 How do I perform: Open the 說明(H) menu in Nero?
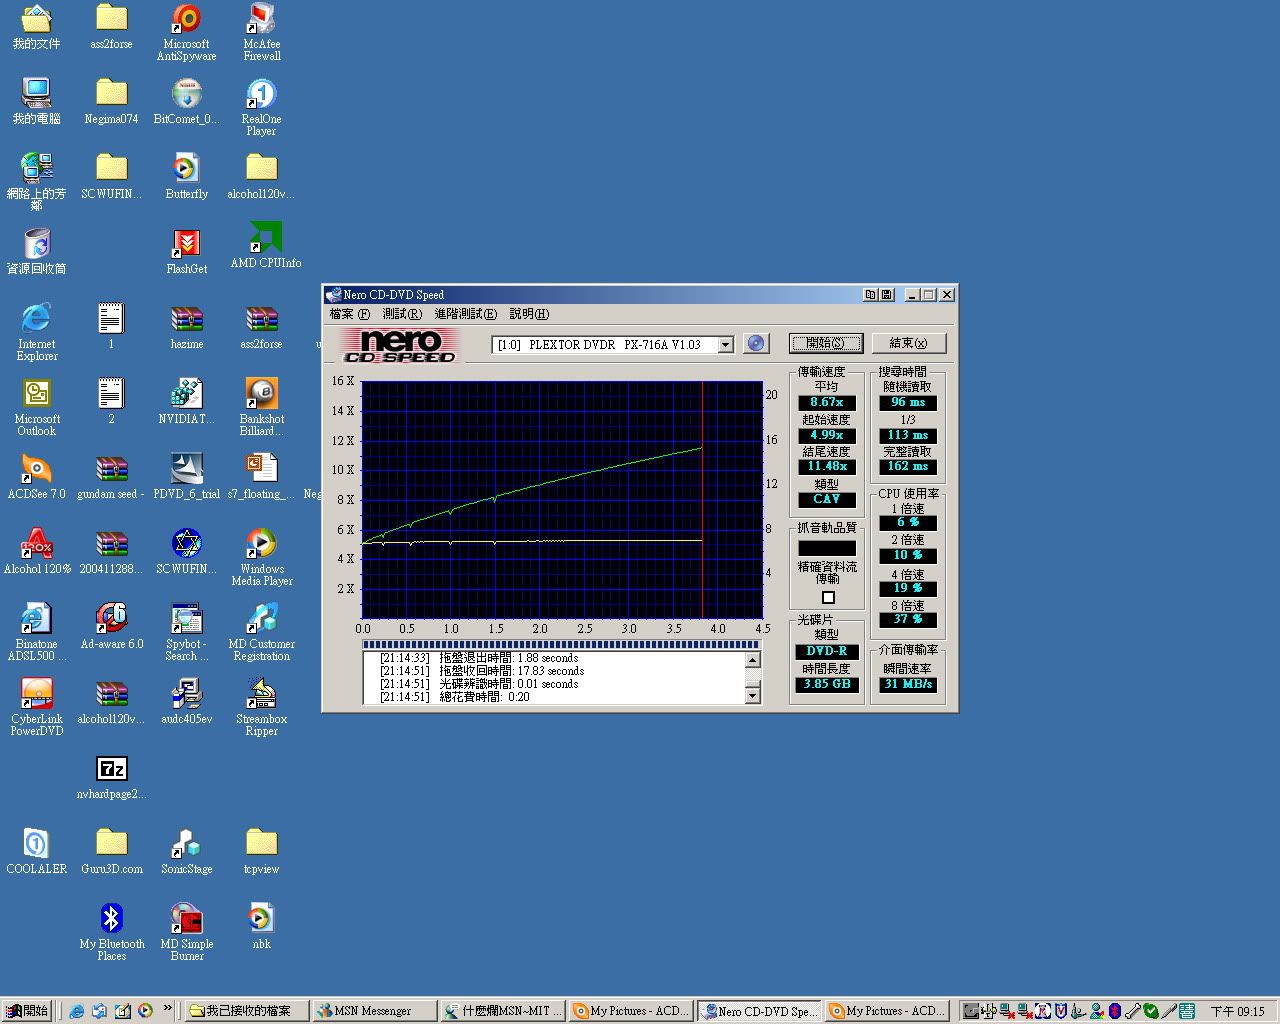pyautogui.click(x=529, y=314)
